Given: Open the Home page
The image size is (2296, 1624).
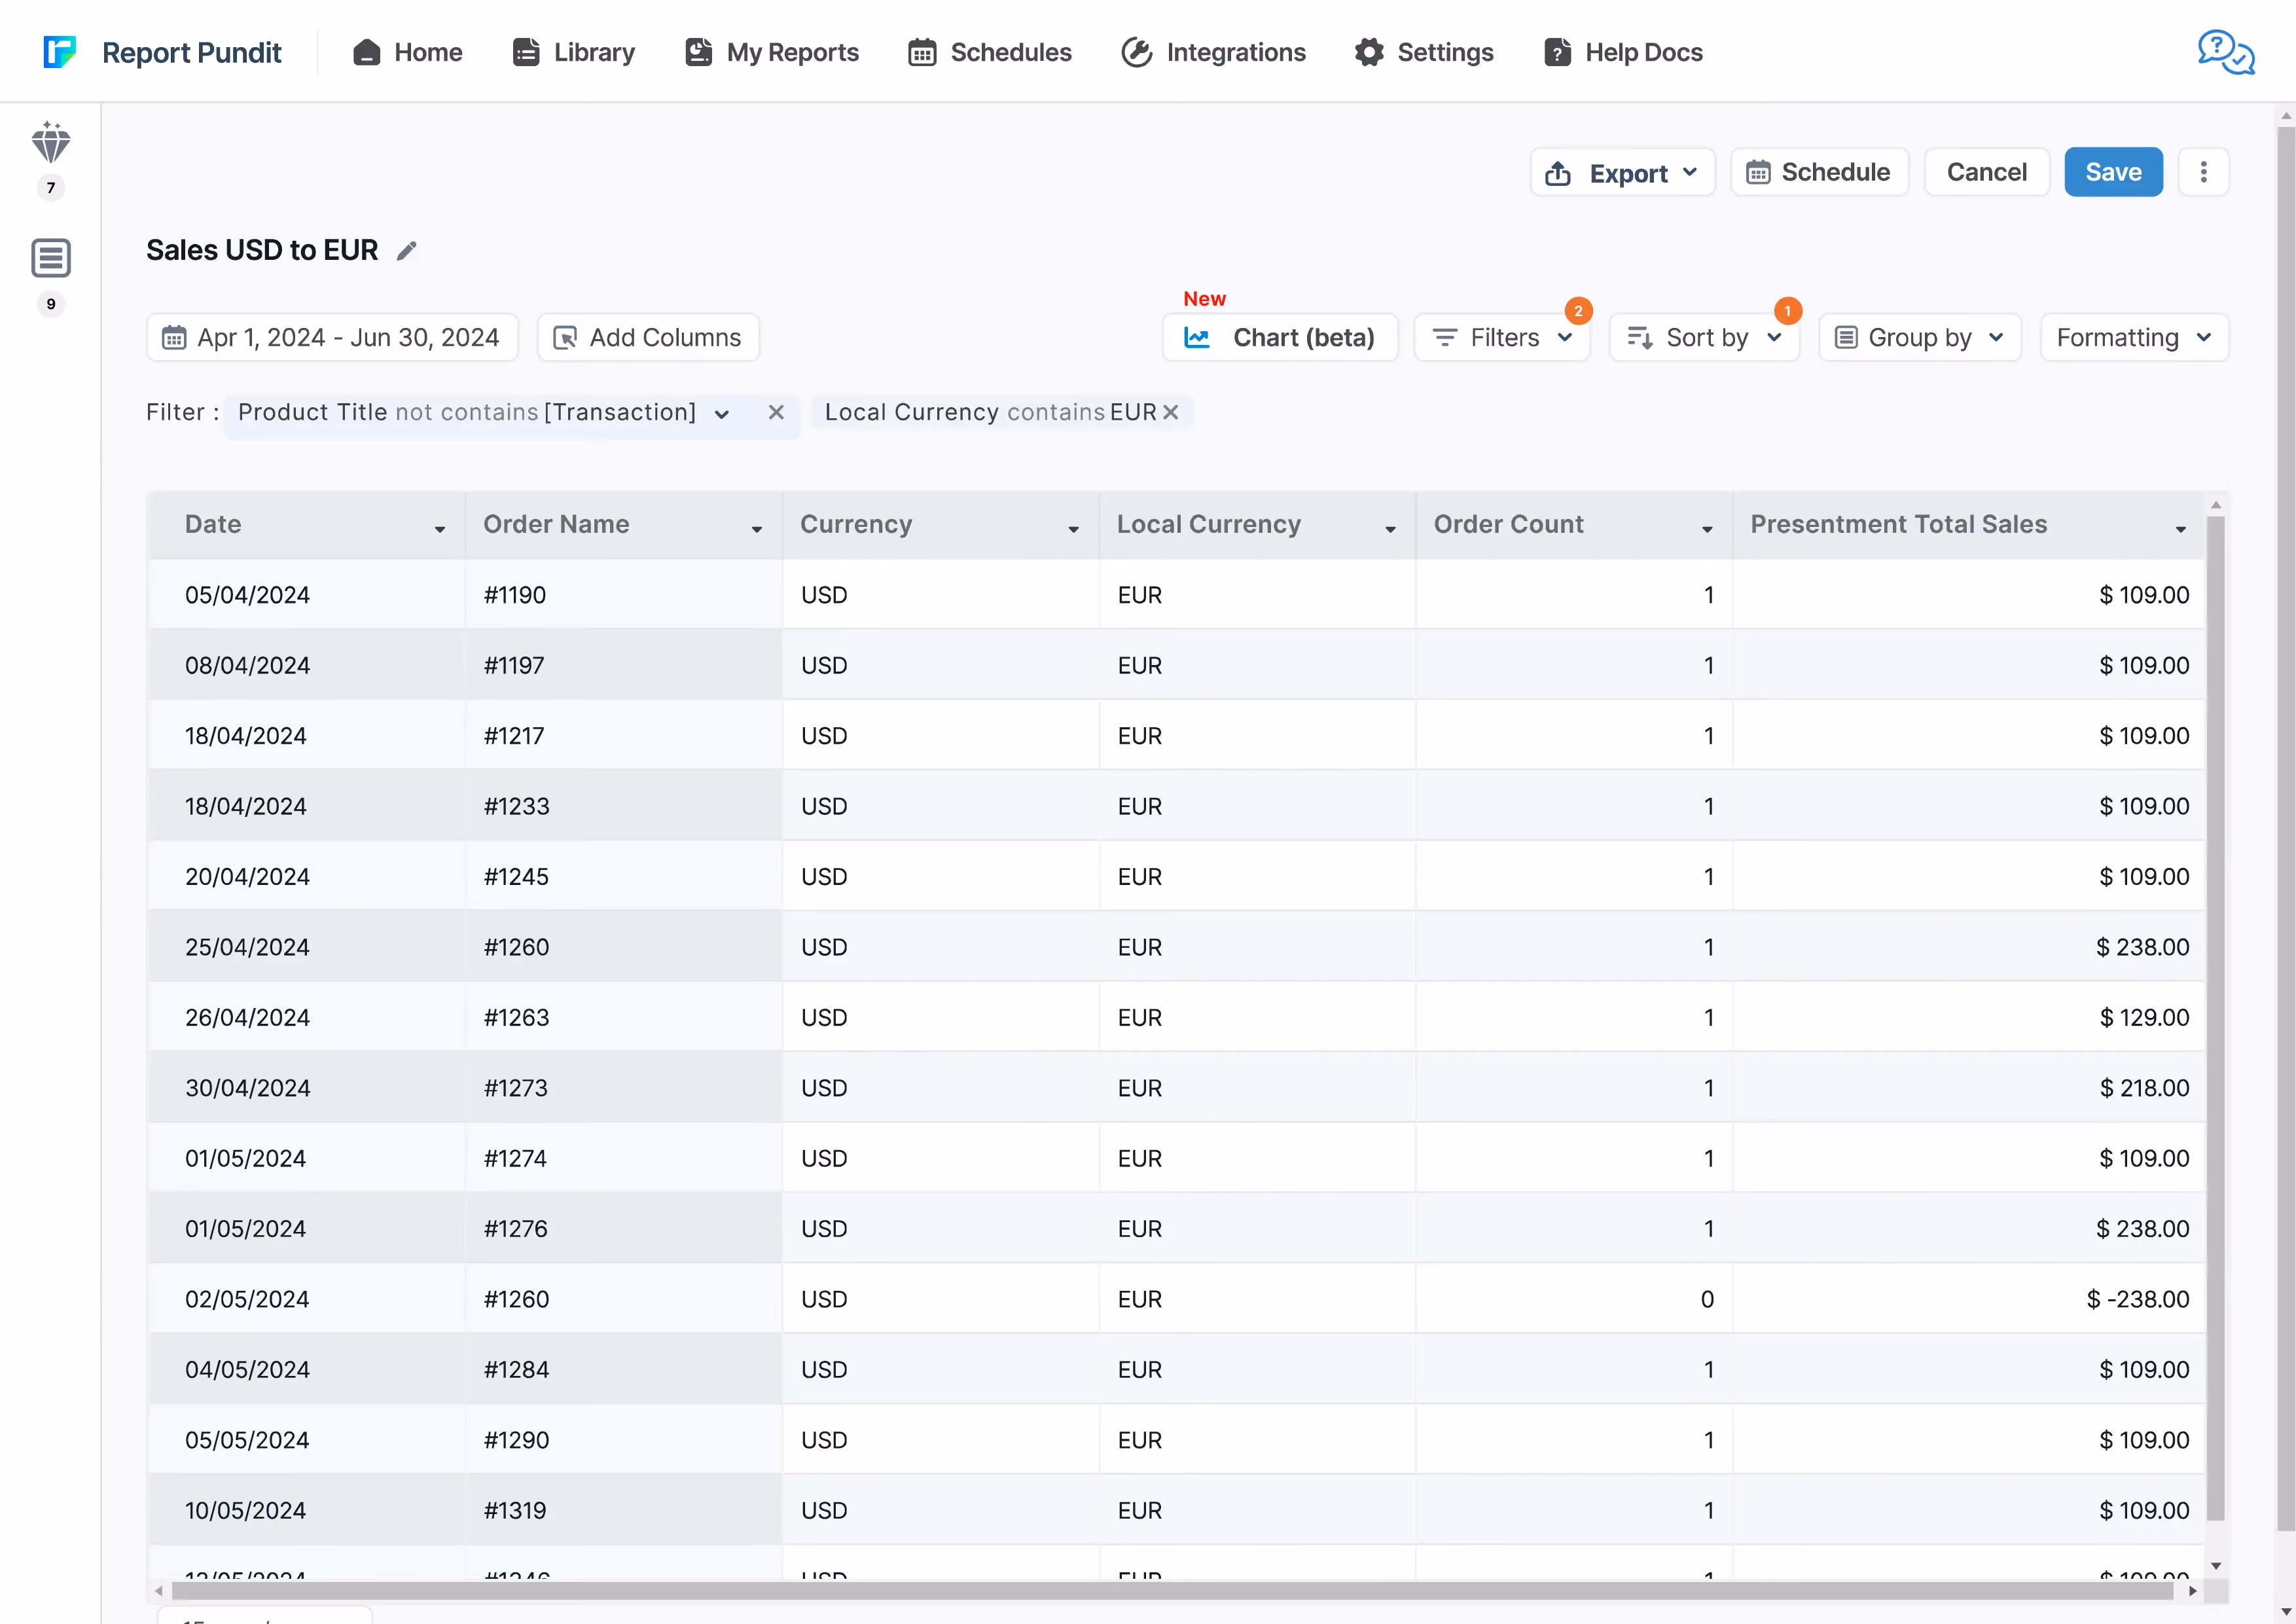Looking at the screenshot, I should pyautogui.click(x=407, y=52).
